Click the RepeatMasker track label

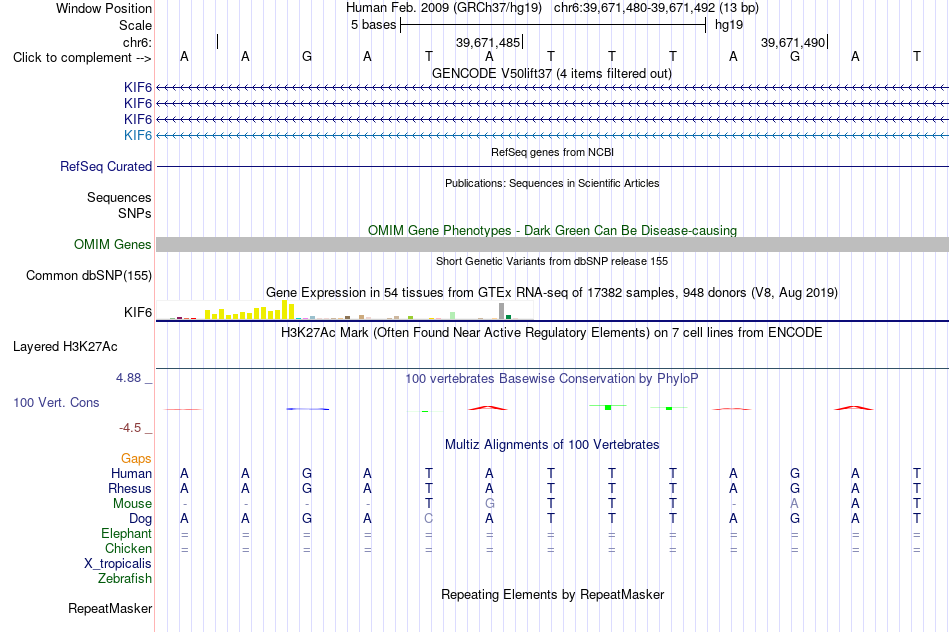(110, 608)
